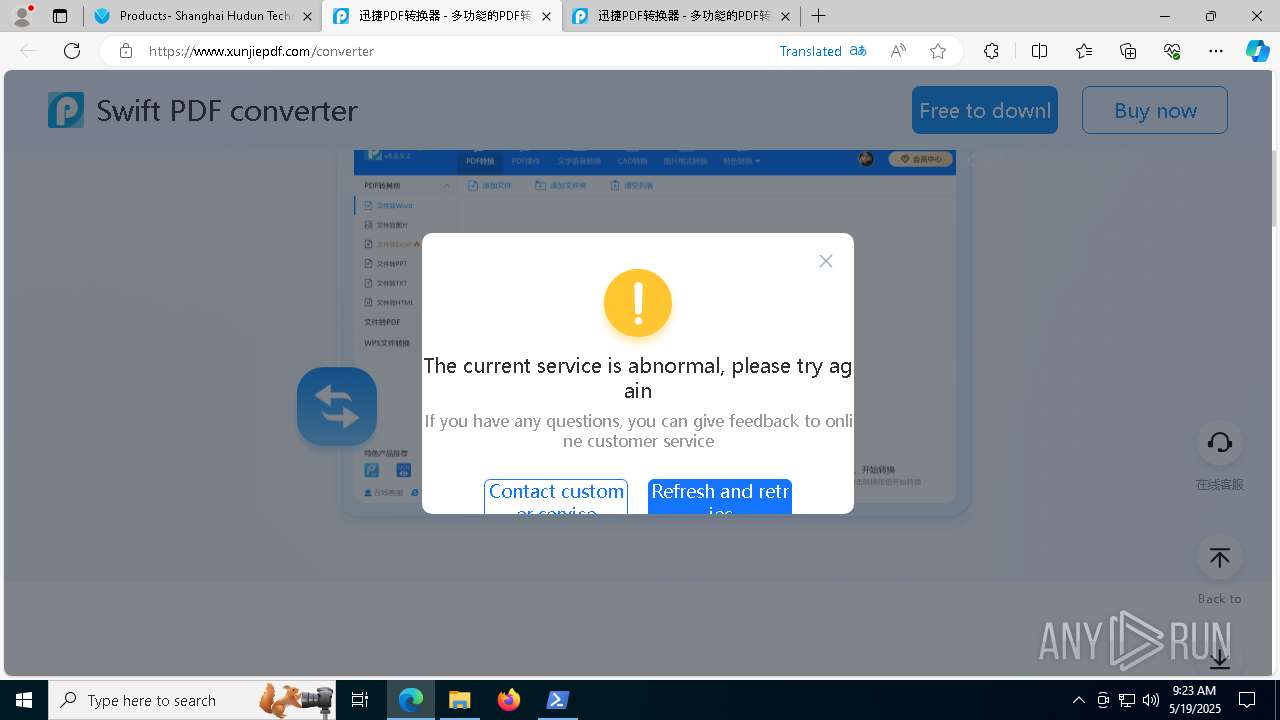Viewport: 1280px width, 720px height.
Task: Click Read aloud icon
Action: 898,51
